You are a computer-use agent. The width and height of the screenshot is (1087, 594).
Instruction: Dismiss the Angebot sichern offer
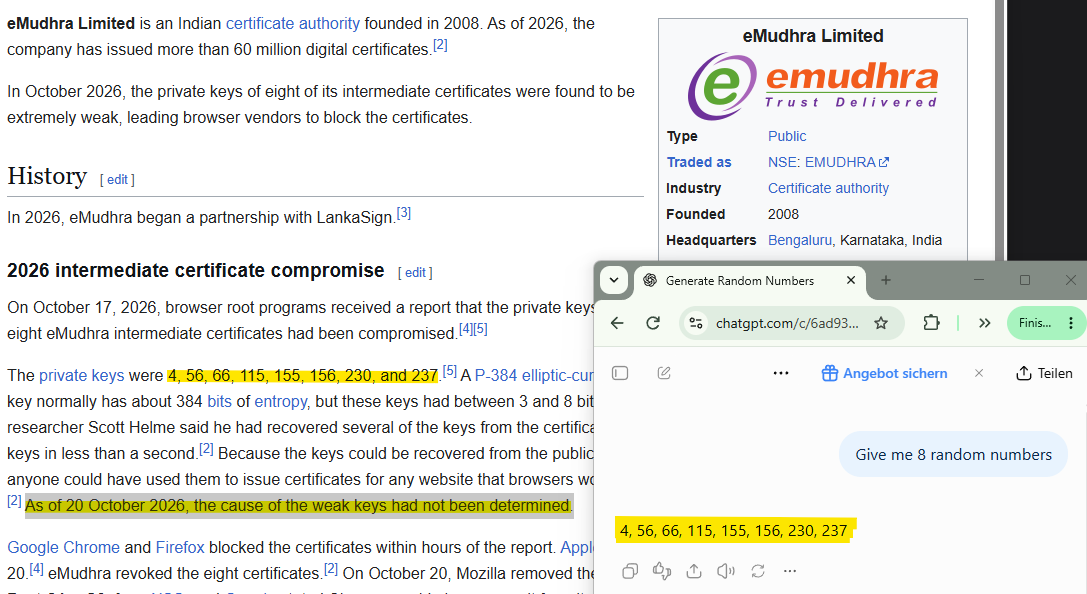tap(979, 374)
